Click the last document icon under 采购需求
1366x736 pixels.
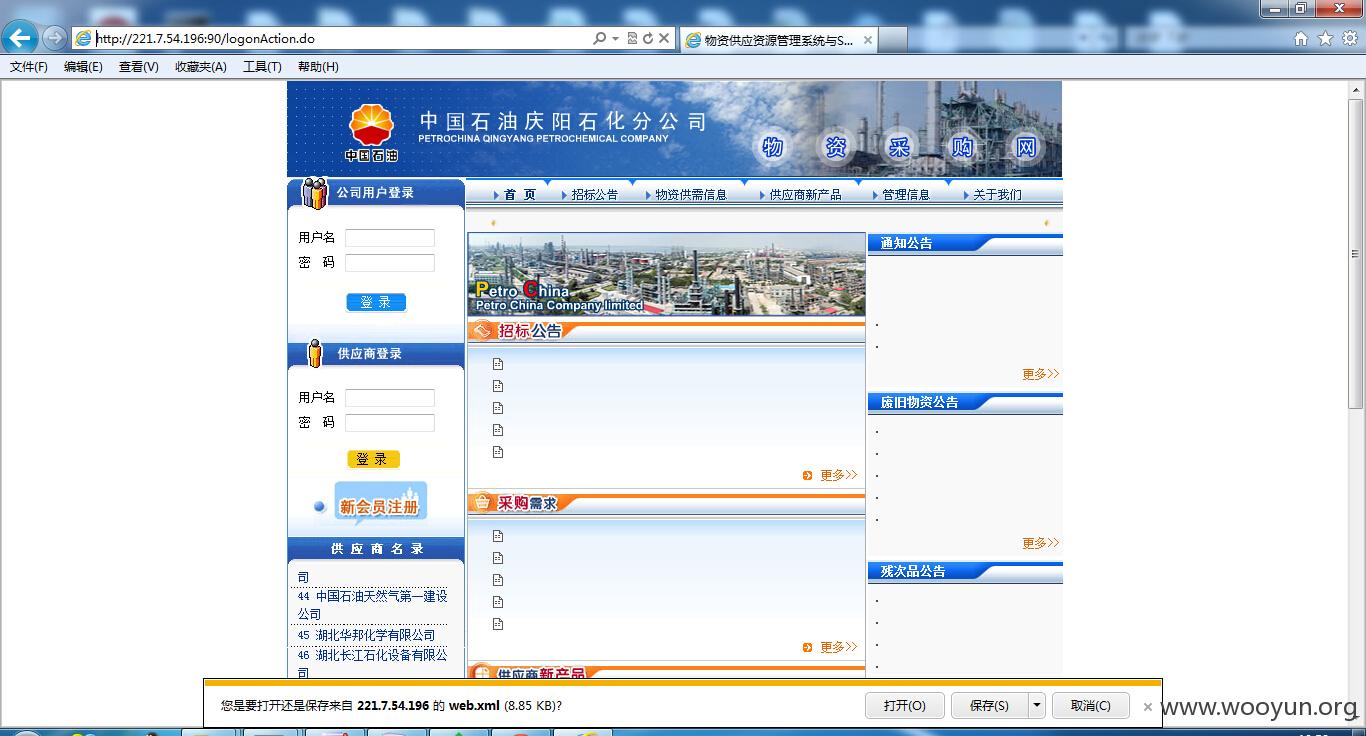[x=498, y=624]
